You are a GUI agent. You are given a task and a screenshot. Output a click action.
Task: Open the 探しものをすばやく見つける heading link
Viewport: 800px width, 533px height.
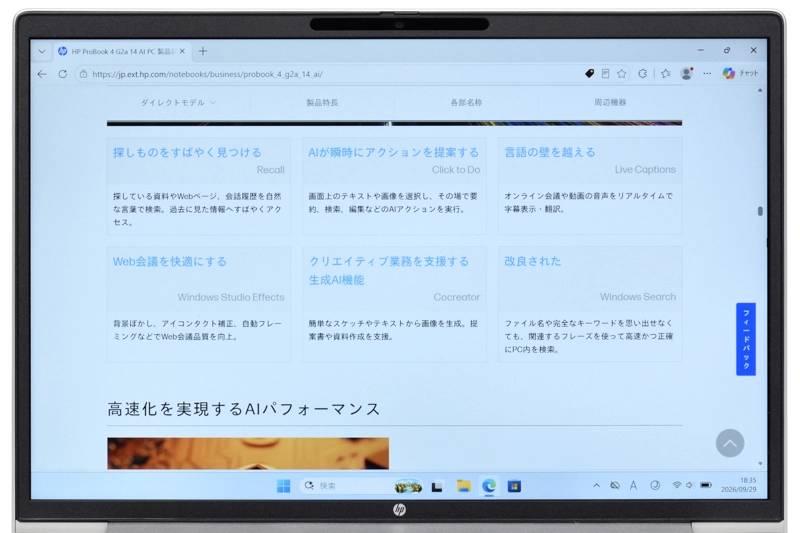point(187,152)
